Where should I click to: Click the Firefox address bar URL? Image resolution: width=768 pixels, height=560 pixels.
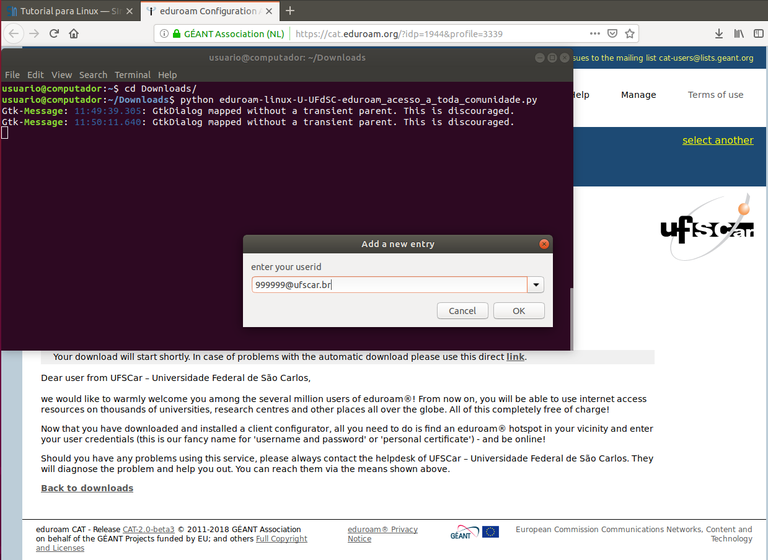[399, 34]
